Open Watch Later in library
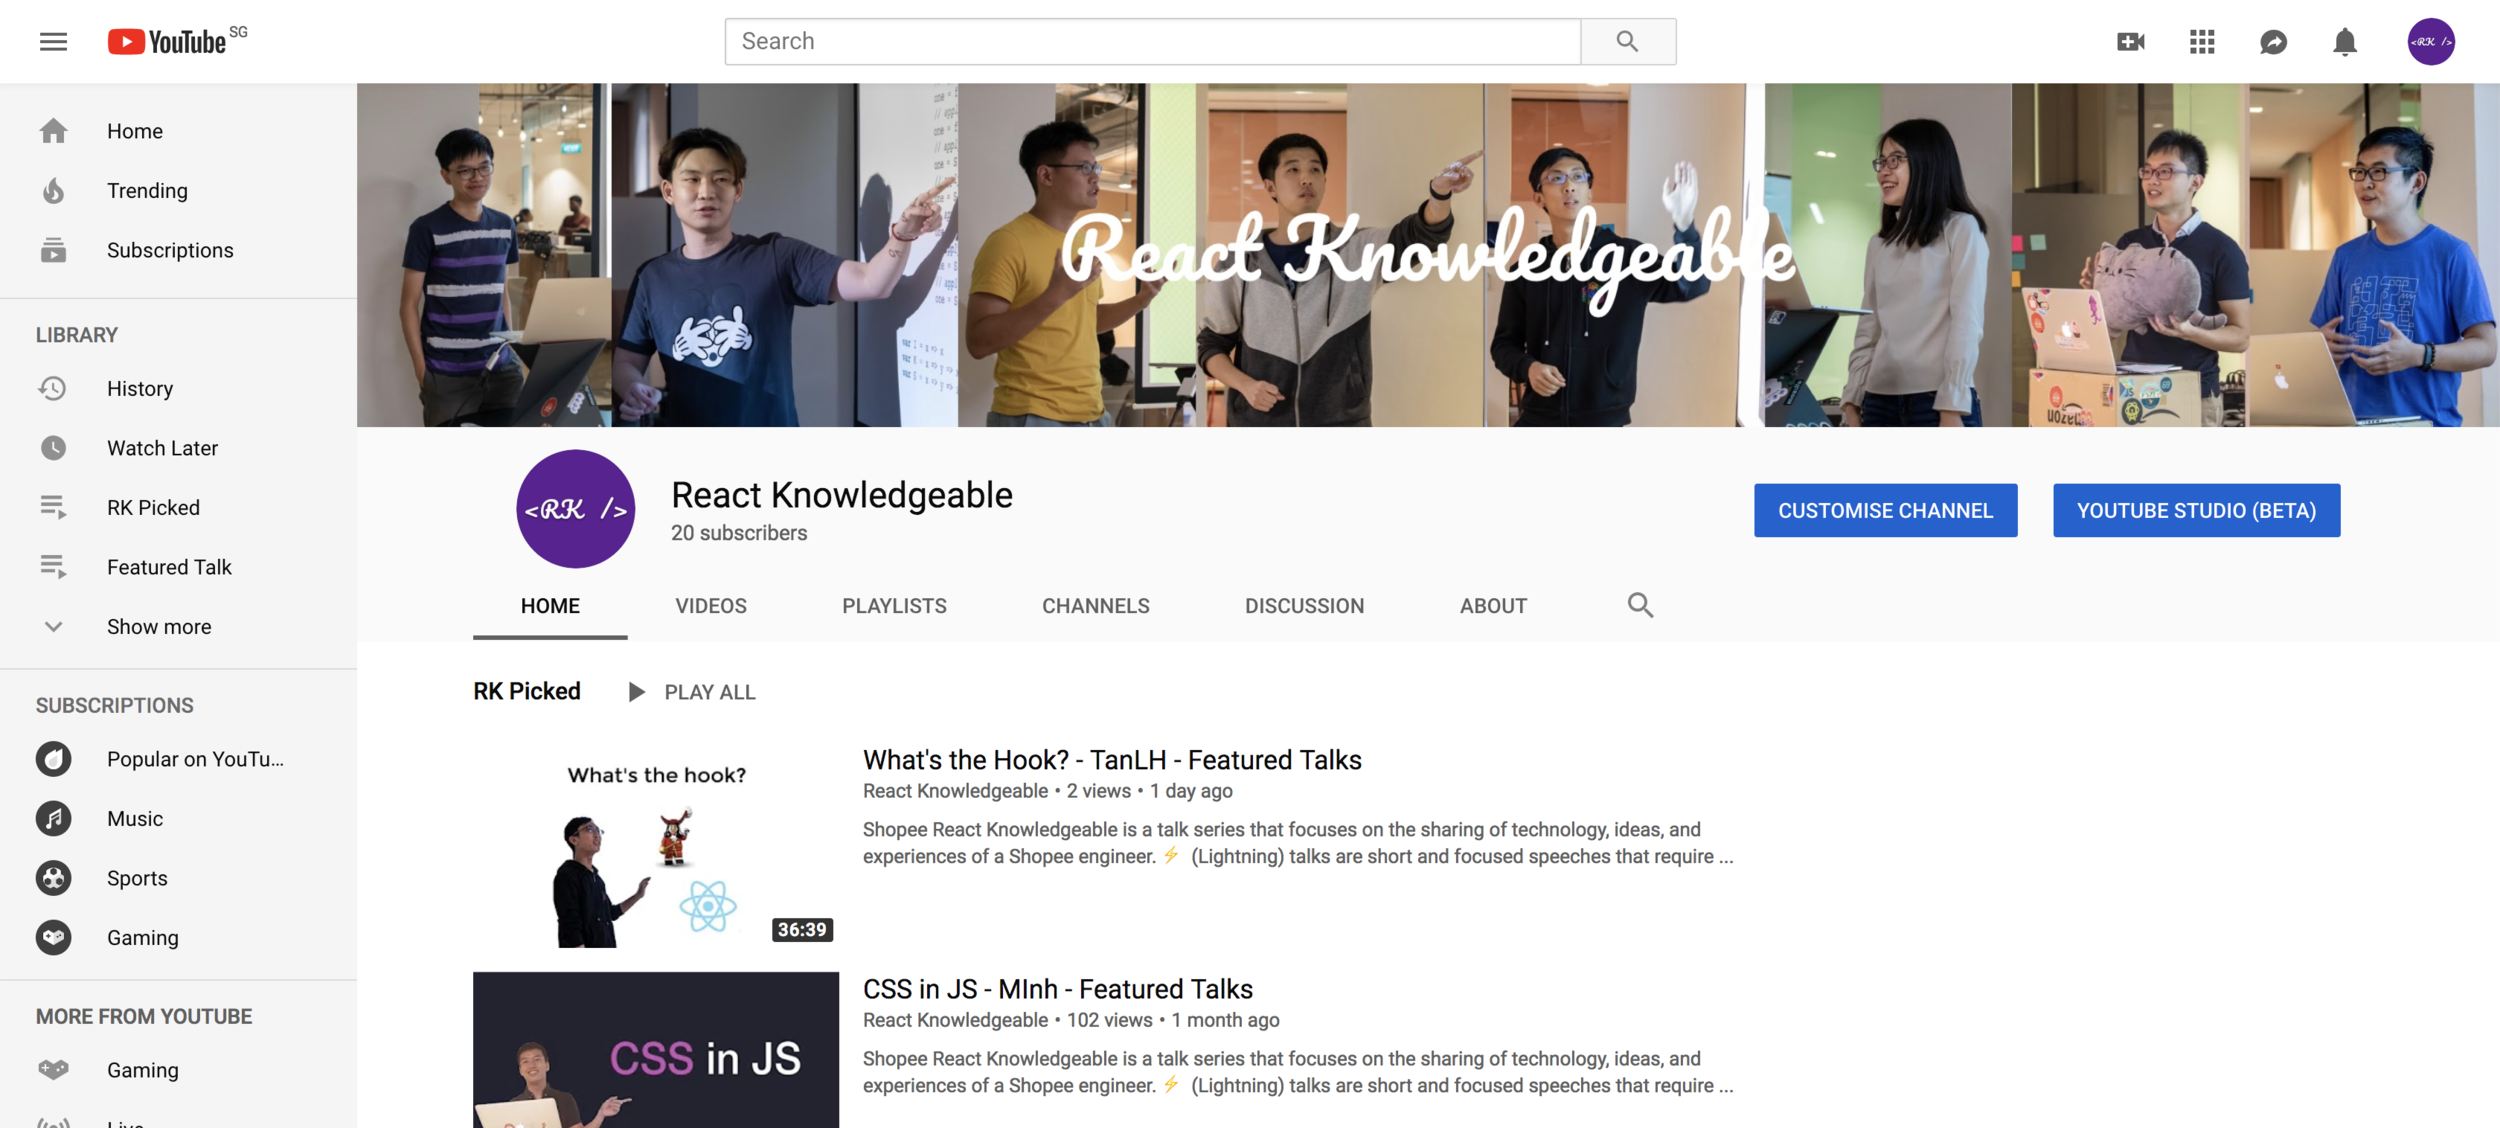 coord(162,448)
